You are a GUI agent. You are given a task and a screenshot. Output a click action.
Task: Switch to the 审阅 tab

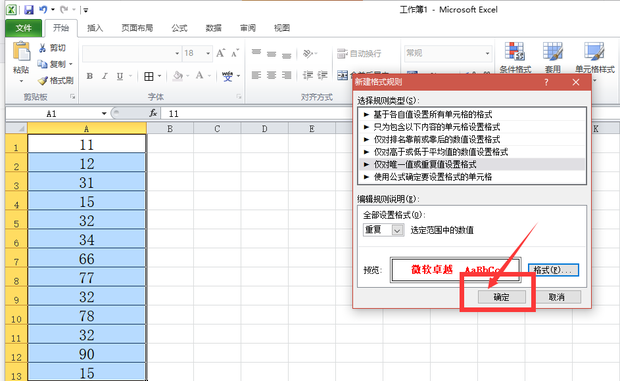pos(248,28)
